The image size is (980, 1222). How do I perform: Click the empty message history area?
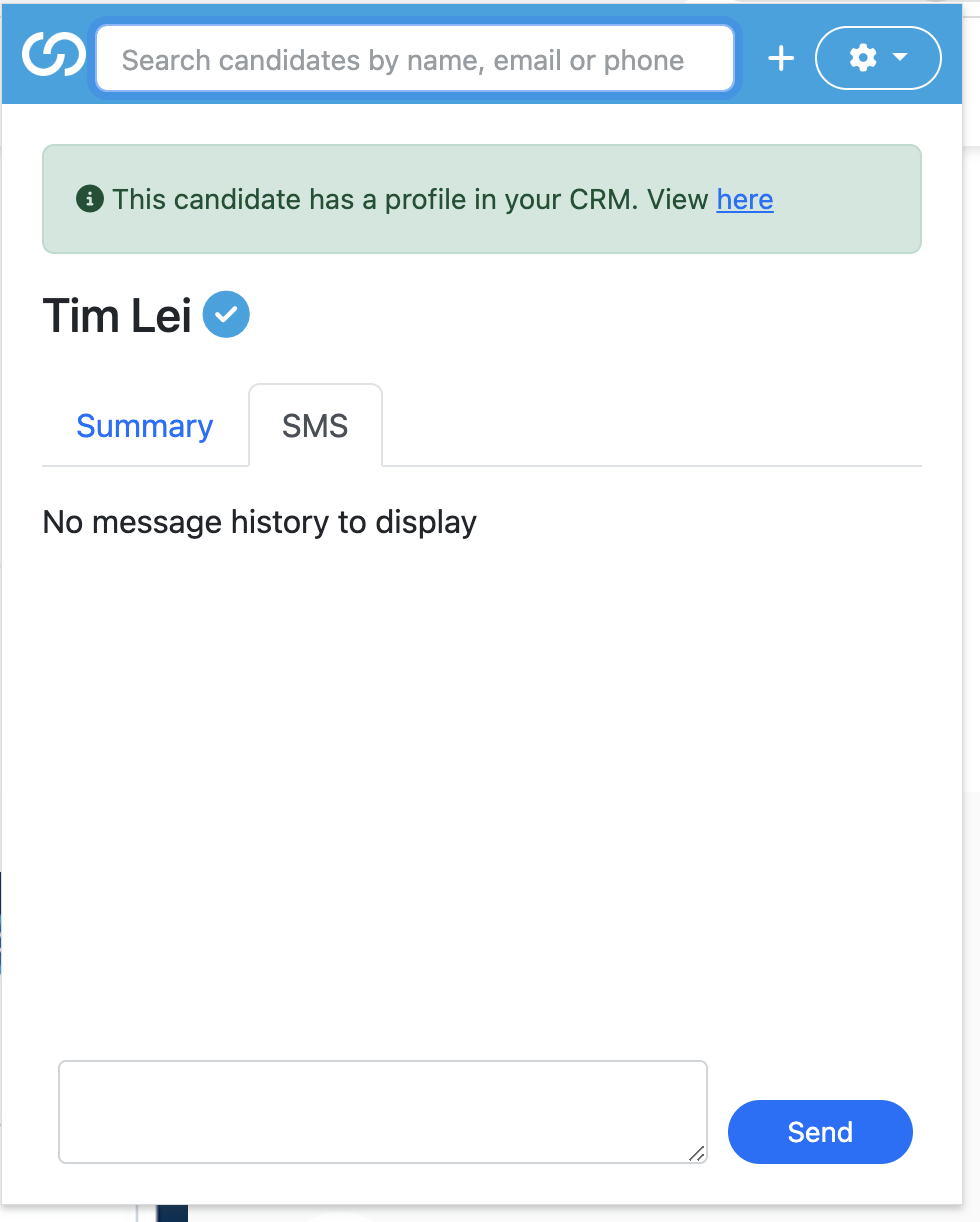[x=480, y=780]
